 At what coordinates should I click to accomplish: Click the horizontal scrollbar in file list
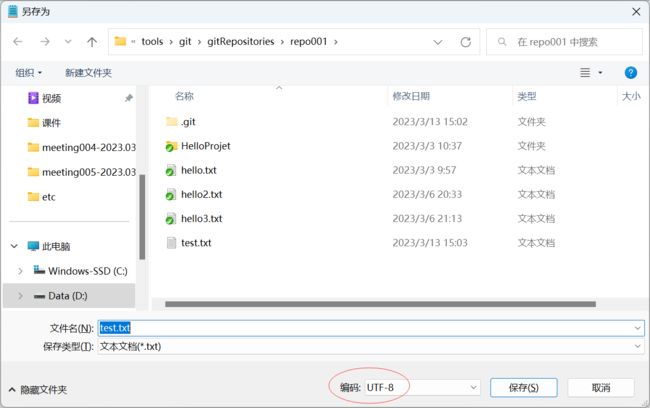380,304
